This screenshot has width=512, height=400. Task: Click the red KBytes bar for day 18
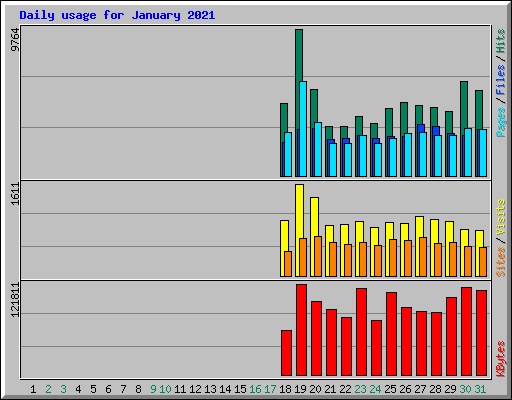click(286, 353)
